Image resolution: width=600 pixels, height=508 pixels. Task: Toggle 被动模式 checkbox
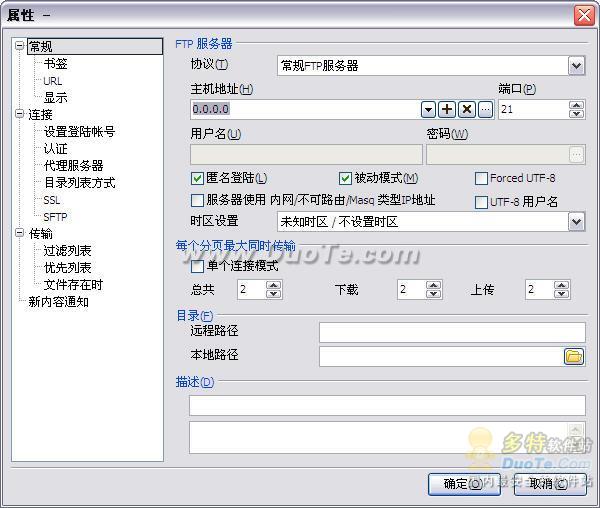click(x=345, y=178)
